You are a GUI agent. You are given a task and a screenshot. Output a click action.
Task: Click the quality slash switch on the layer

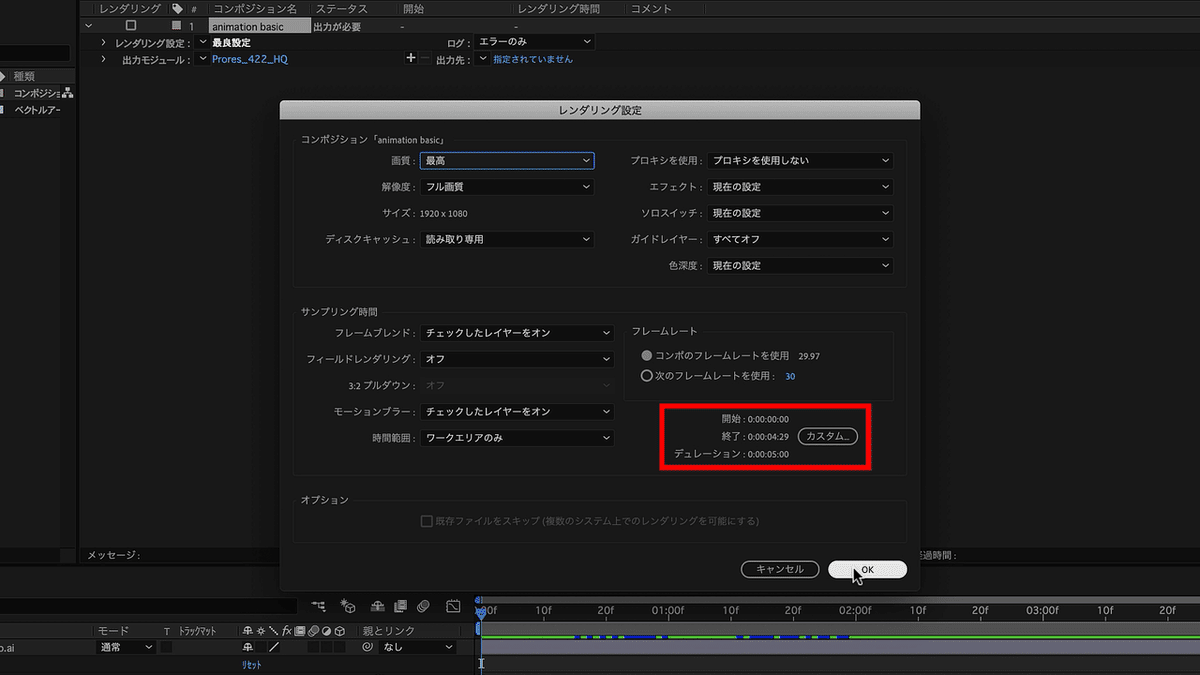(273, 647)
